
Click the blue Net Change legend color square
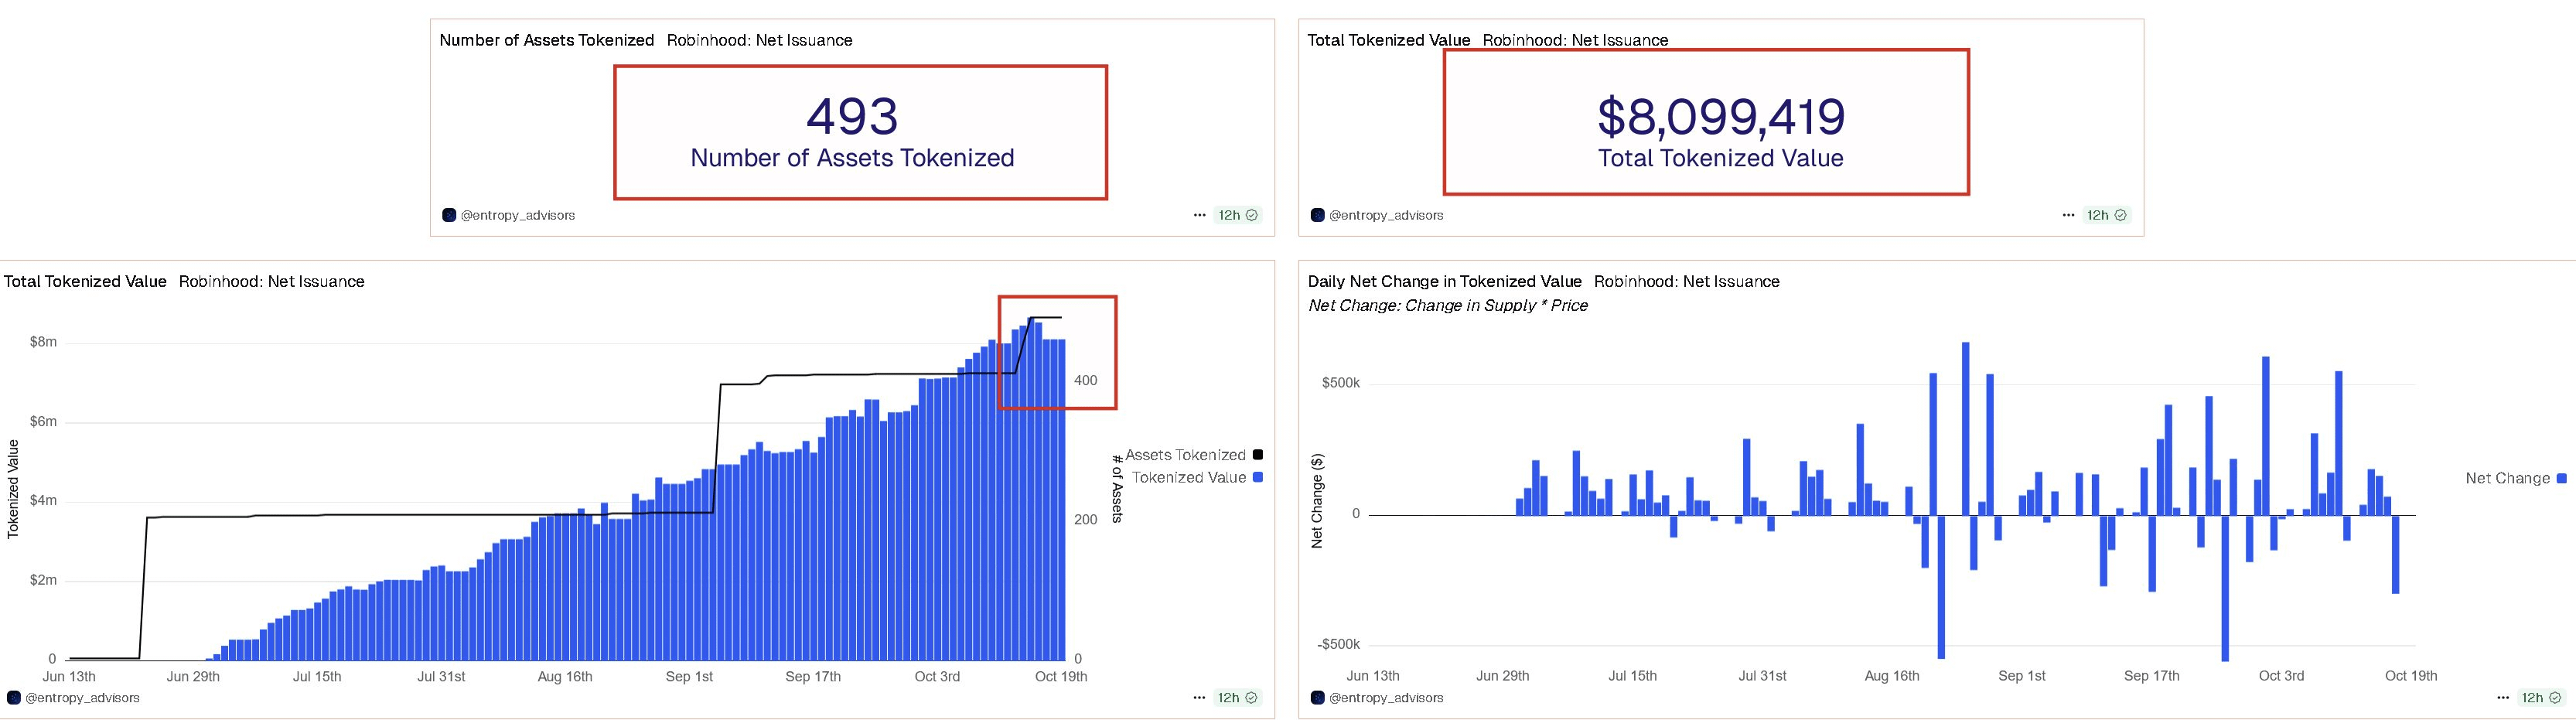click(2561, 478)
